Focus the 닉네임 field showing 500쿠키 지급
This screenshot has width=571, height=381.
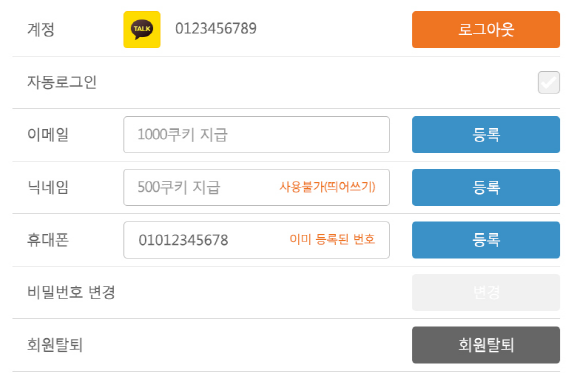point(256,187)
